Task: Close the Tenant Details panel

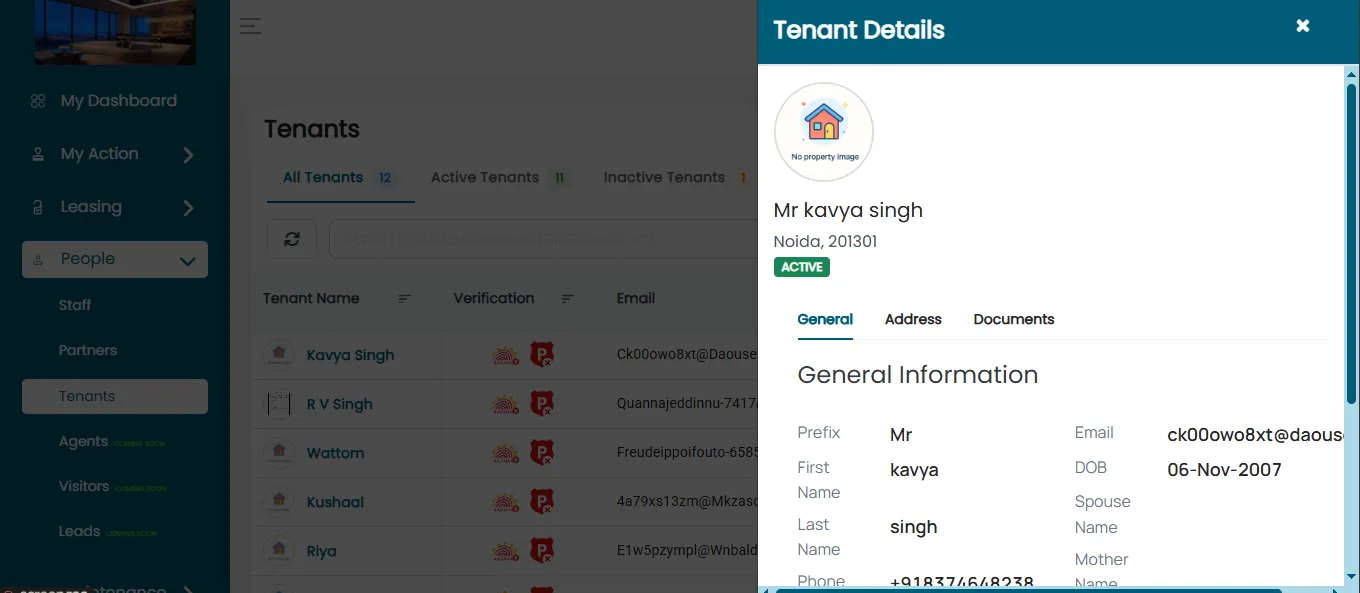Action: (x=1303, y=26)
